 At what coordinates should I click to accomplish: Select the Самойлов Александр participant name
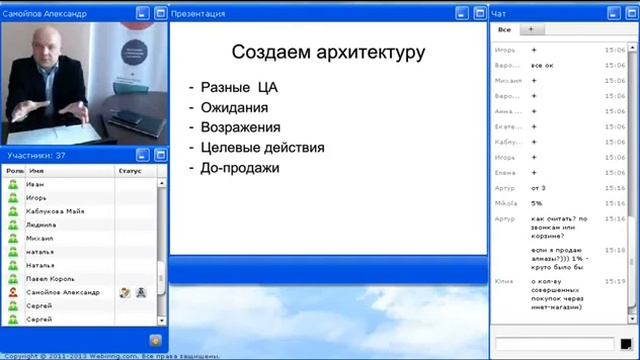pos(63,292)
